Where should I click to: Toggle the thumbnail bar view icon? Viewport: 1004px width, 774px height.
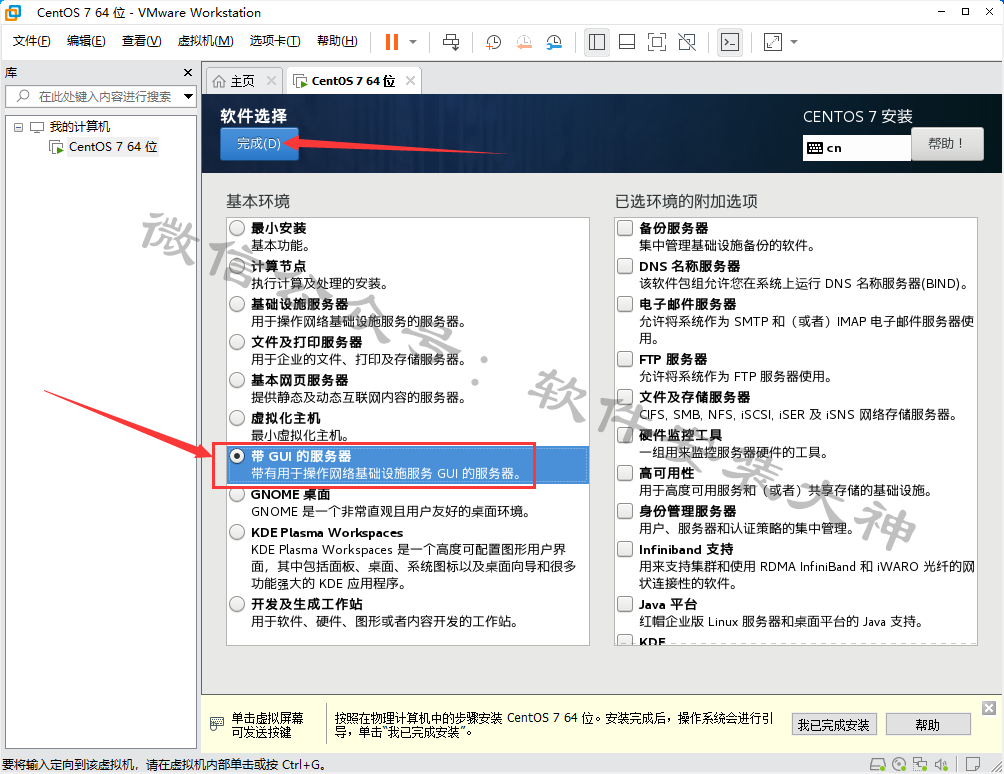627,42
